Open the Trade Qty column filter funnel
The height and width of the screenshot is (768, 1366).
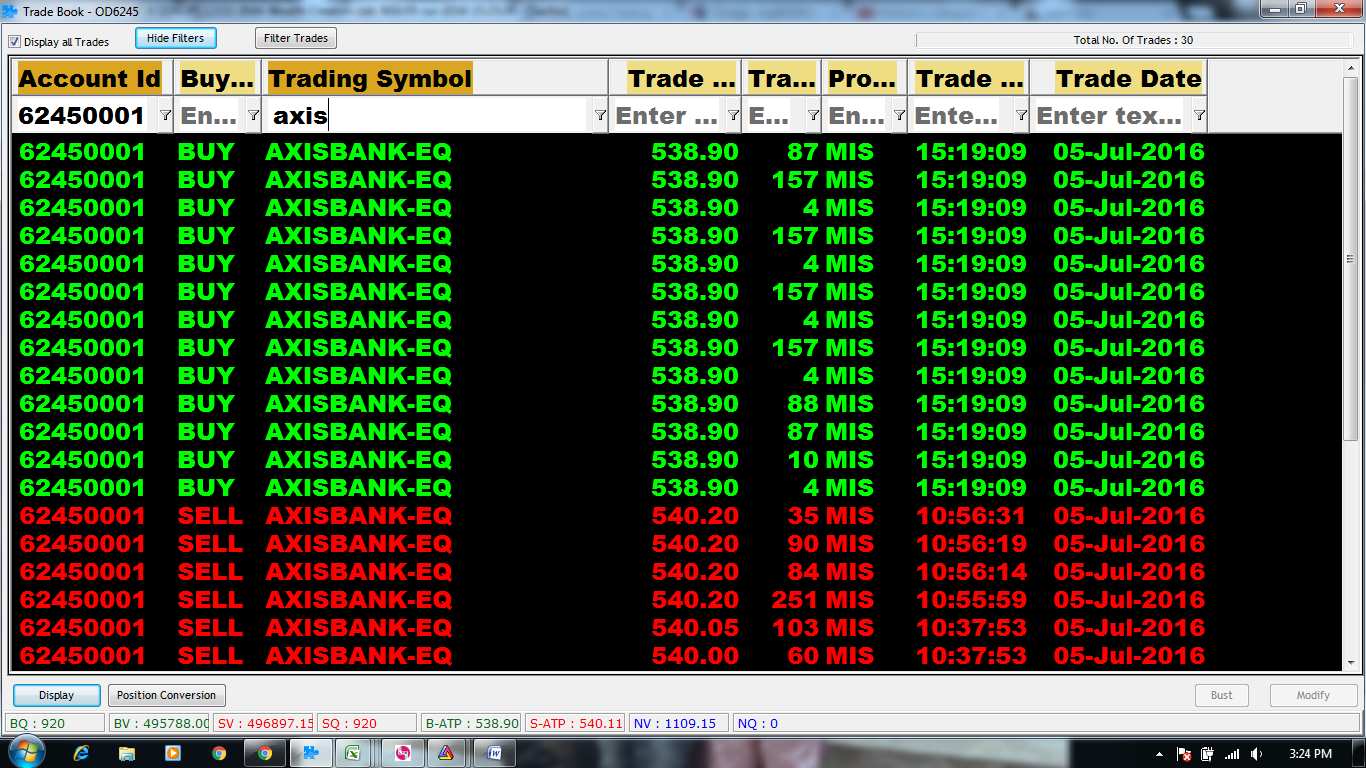[813, 116]
